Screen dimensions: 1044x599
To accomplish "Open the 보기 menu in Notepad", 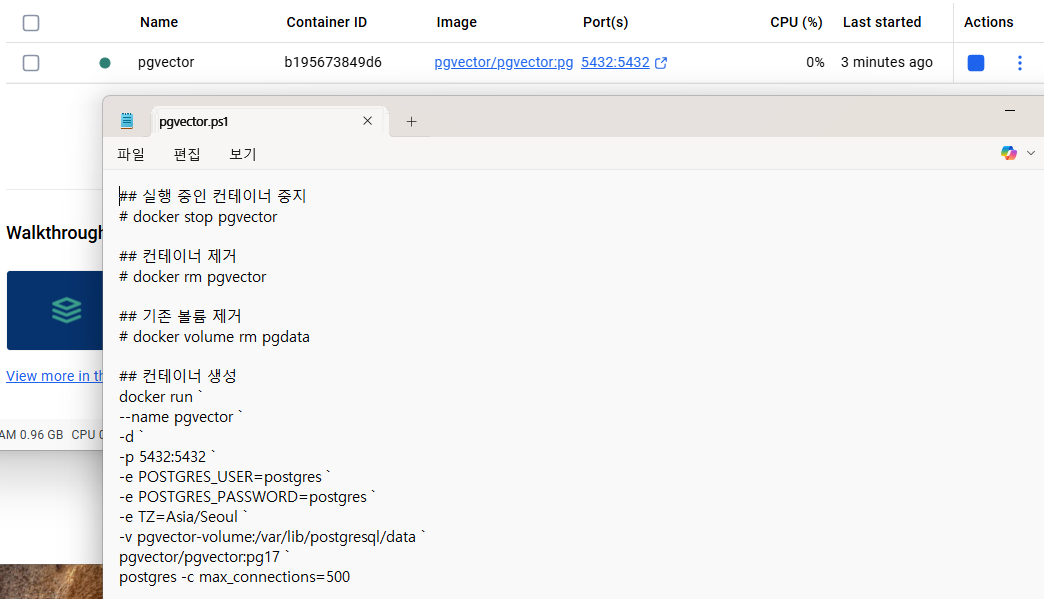I will point(243,154).
